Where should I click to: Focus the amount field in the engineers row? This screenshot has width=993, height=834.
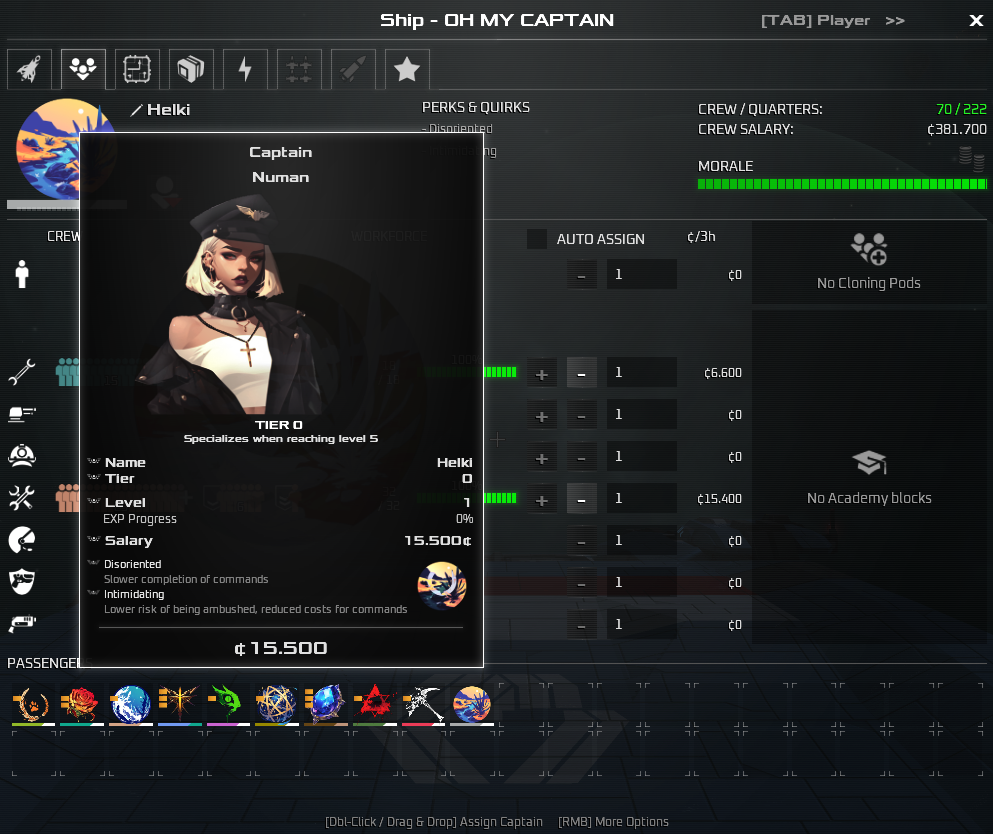click(642, 372)
